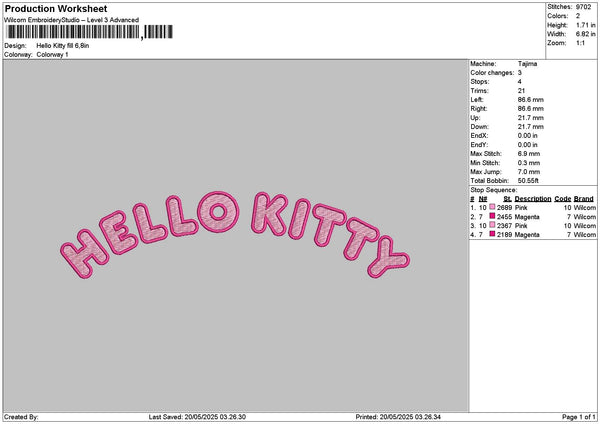Image resolution: width=600 pixels, height=424 pixels.
Task: Click stitch count 2455 in stop row 2
Action: [504, 217]
